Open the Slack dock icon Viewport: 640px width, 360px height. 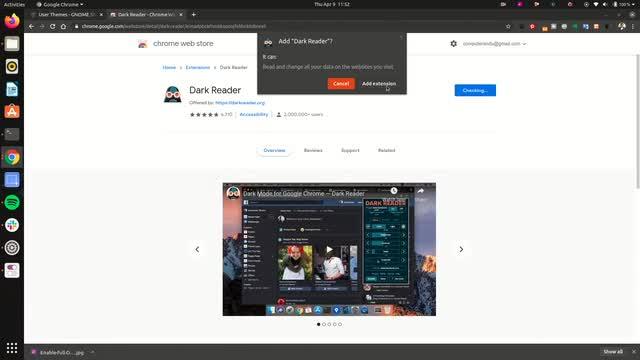tap(12, 225)
